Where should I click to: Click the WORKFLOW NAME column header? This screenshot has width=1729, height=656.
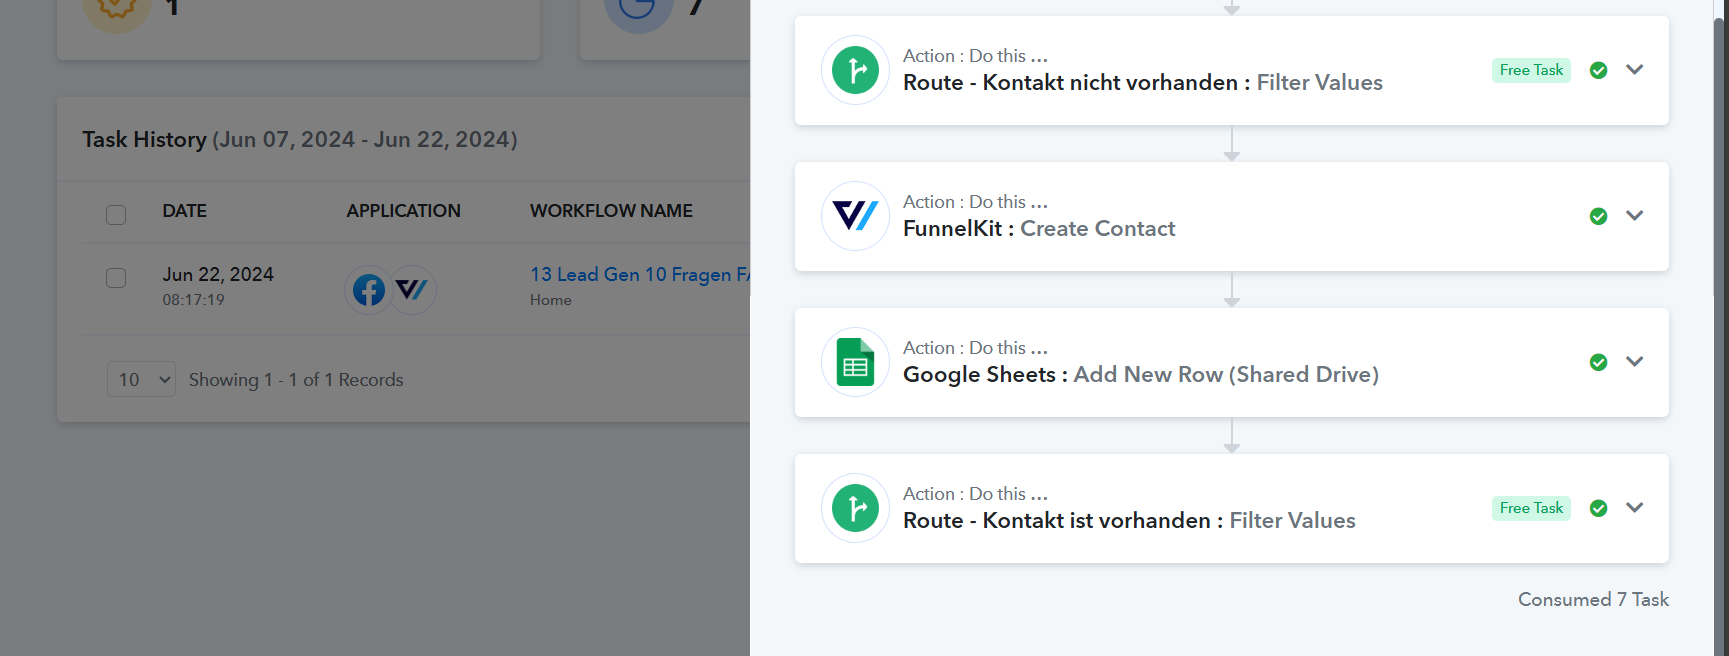tap(611, 211)
